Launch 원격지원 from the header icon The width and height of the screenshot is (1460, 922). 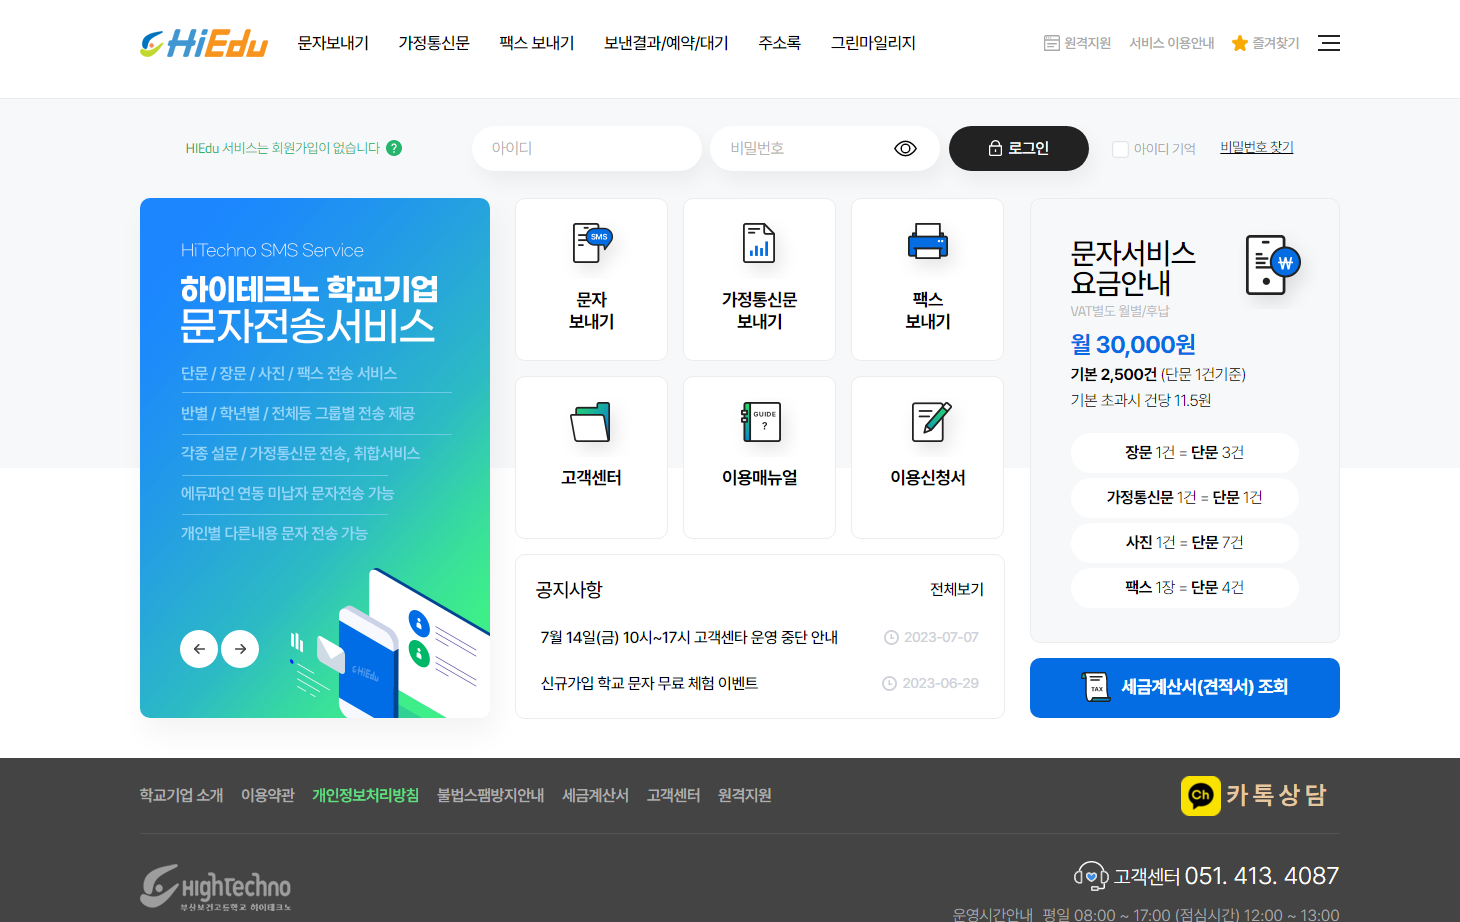(1051, 43)
